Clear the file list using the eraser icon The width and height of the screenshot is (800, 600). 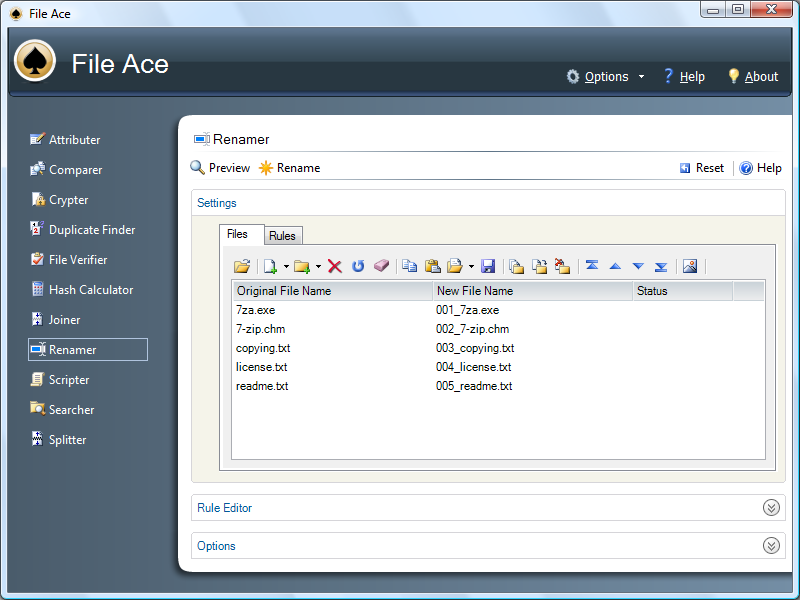click(381, 266)
